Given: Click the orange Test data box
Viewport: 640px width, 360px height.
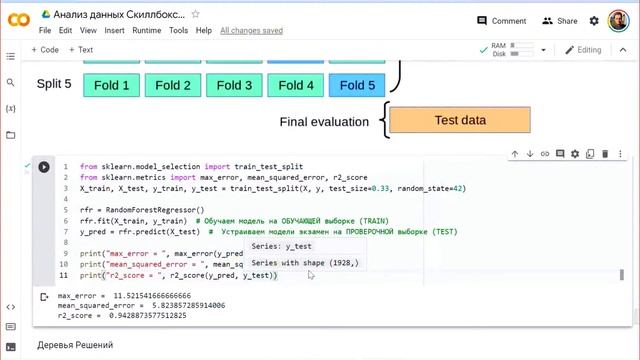Looking at the screenshot, I should (460, 120).
